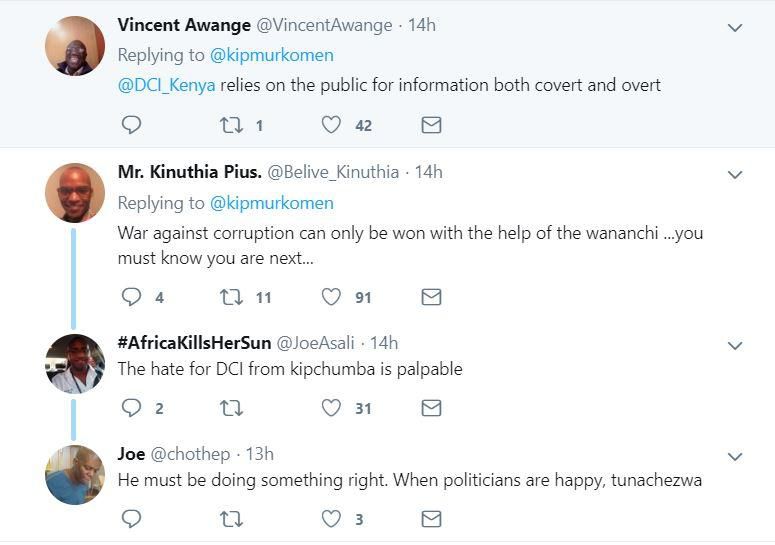Retweet Joe @chothep's tweet

231,519
